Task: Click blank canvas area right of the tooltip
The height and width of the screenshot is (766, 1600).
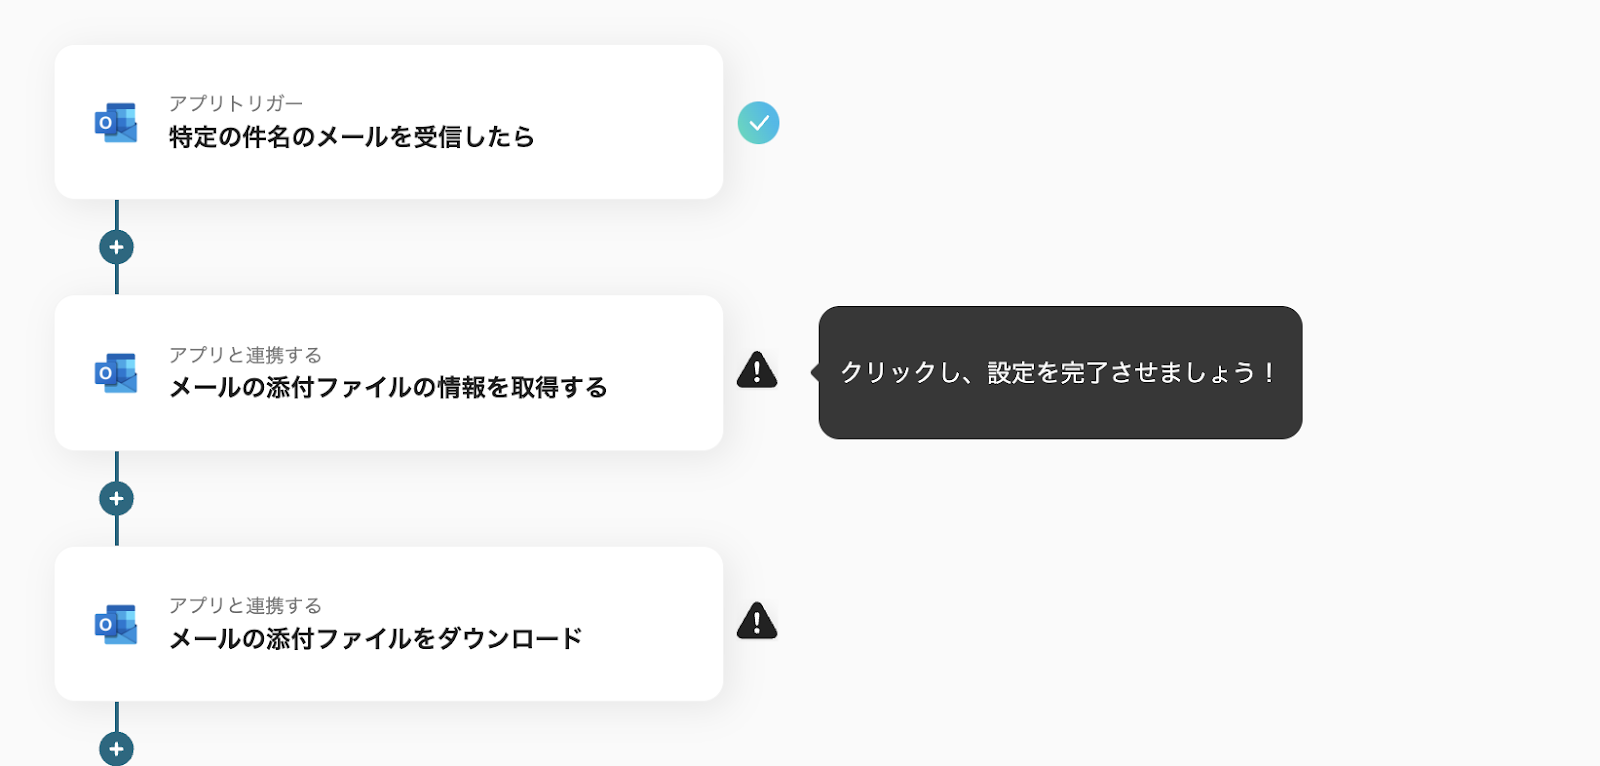Action: (1450, 372)
